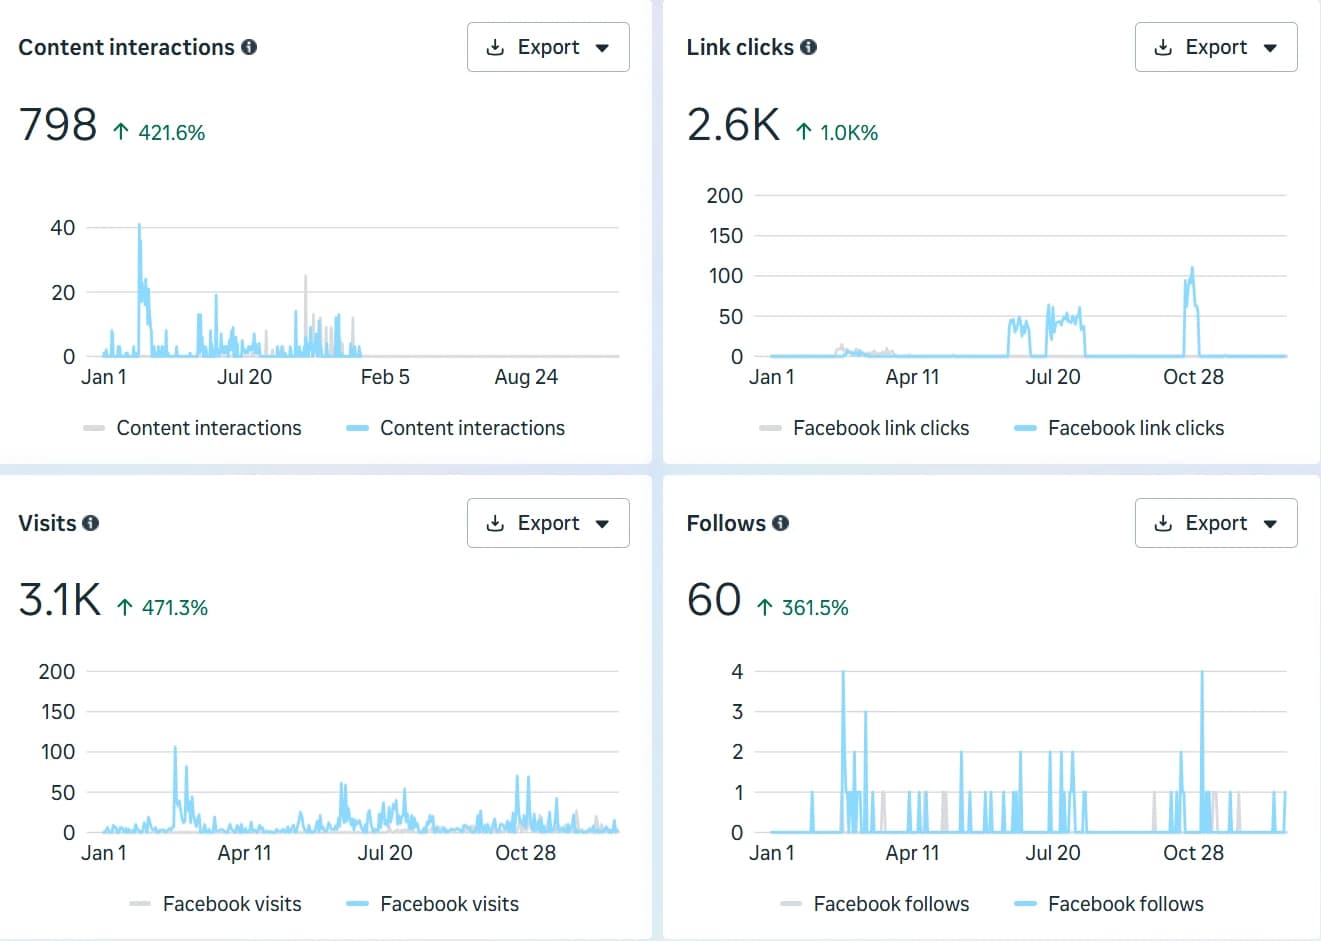The height and width of the screenshot is (941, 1321).
Task: Toggle gray Facebook follows legend series
Action: tap(875, 904)
